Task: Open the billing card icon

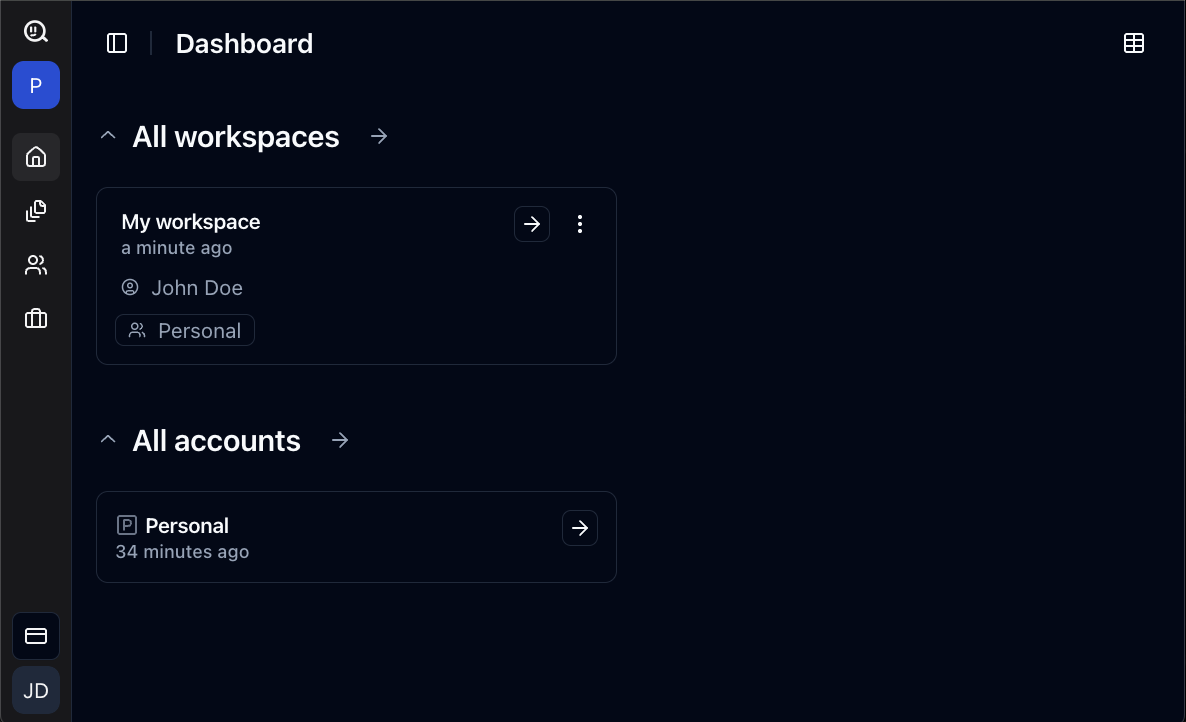Action: click(36, 636)
